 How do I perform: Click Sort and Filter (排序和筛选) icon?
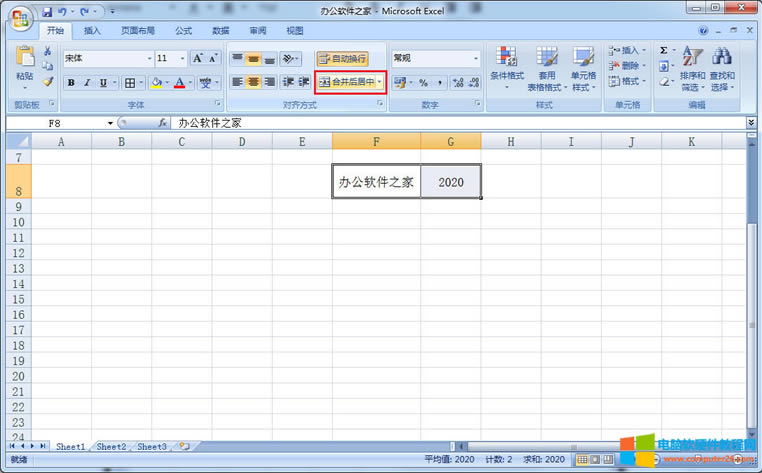(692, 68)
